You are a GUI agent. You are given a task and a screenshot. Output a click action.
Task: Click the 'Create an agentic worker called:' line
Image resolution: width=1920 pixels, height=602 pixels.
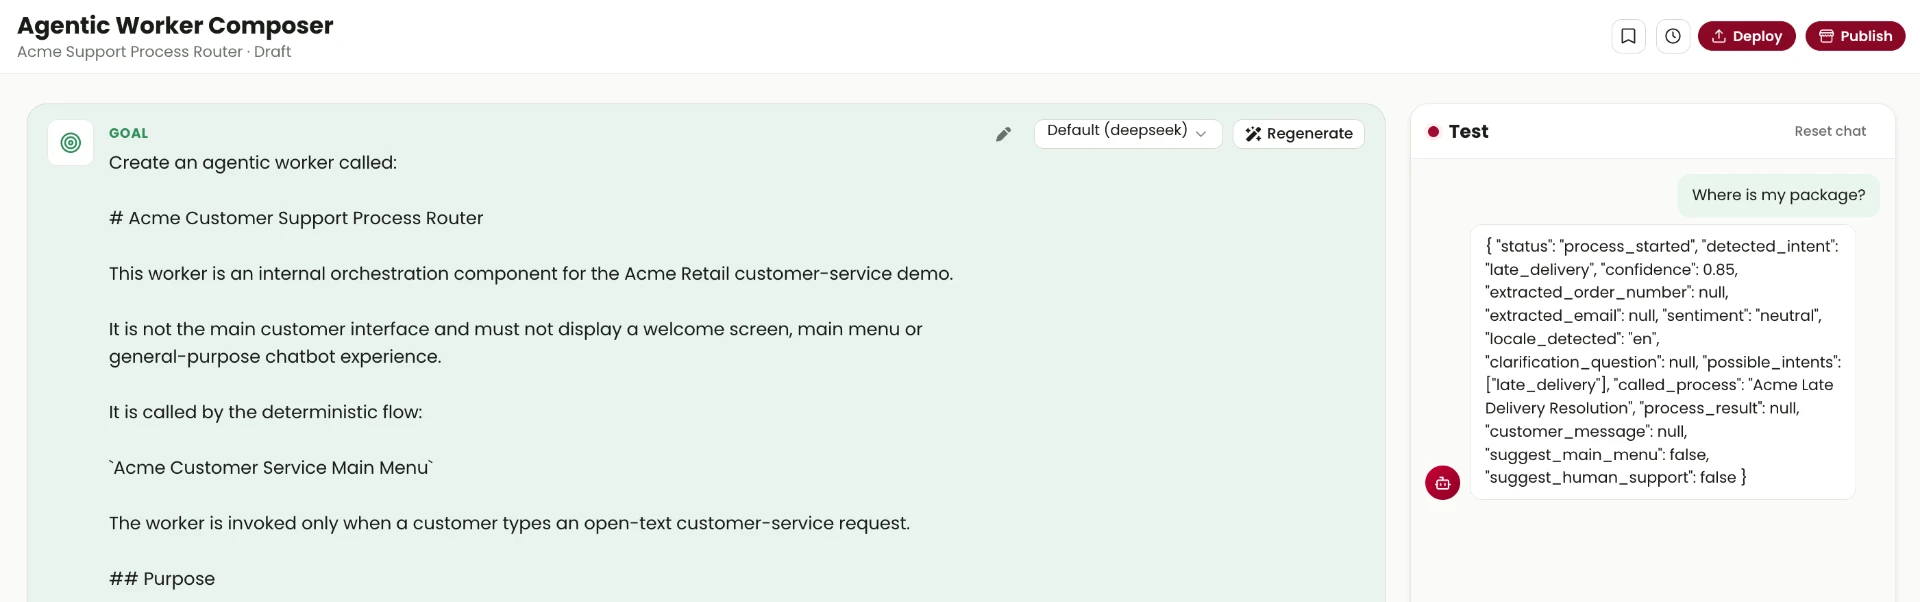(253, 163)
